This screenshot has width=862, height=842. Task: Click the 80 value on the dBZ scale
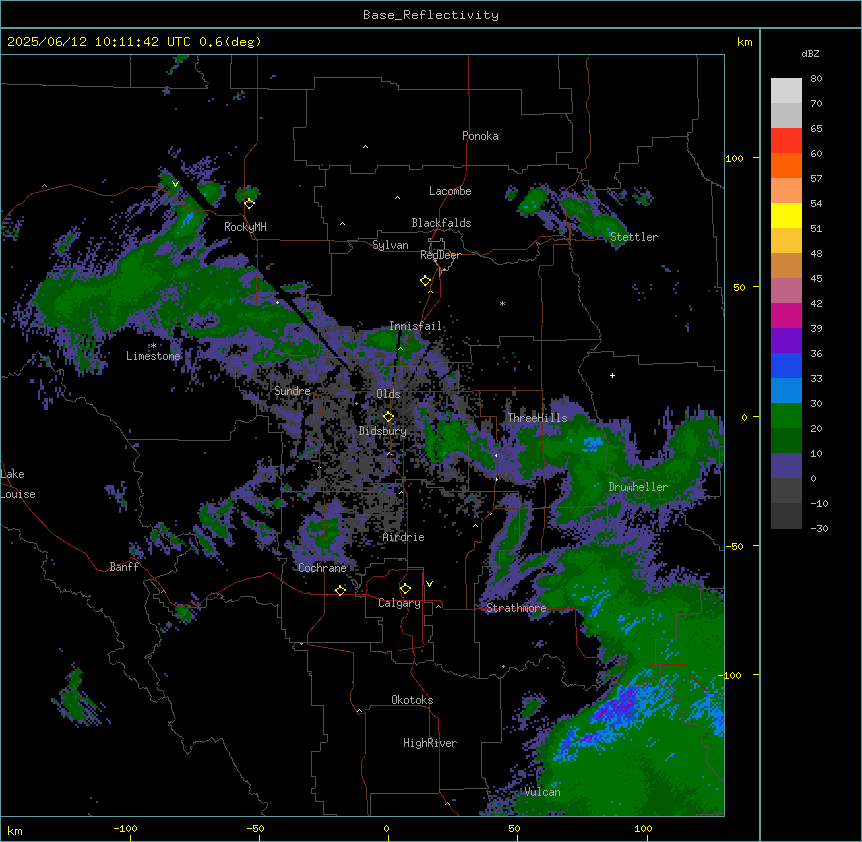click(x=816, y=79)
